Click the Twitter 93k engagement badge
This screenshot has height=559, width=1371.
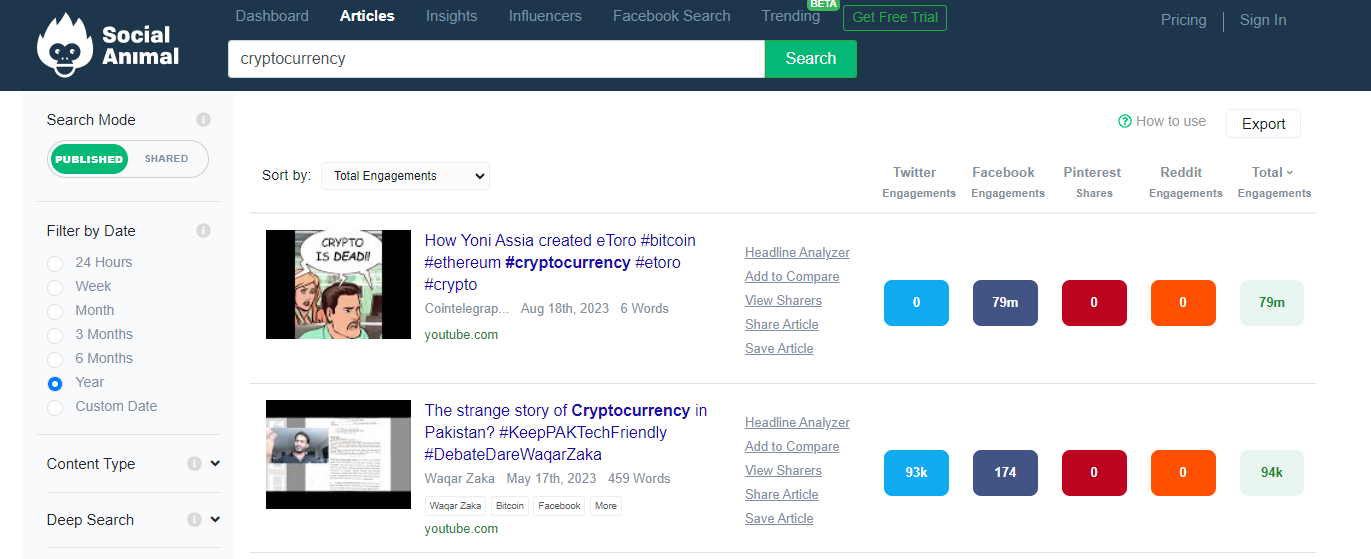click(916, 473)
